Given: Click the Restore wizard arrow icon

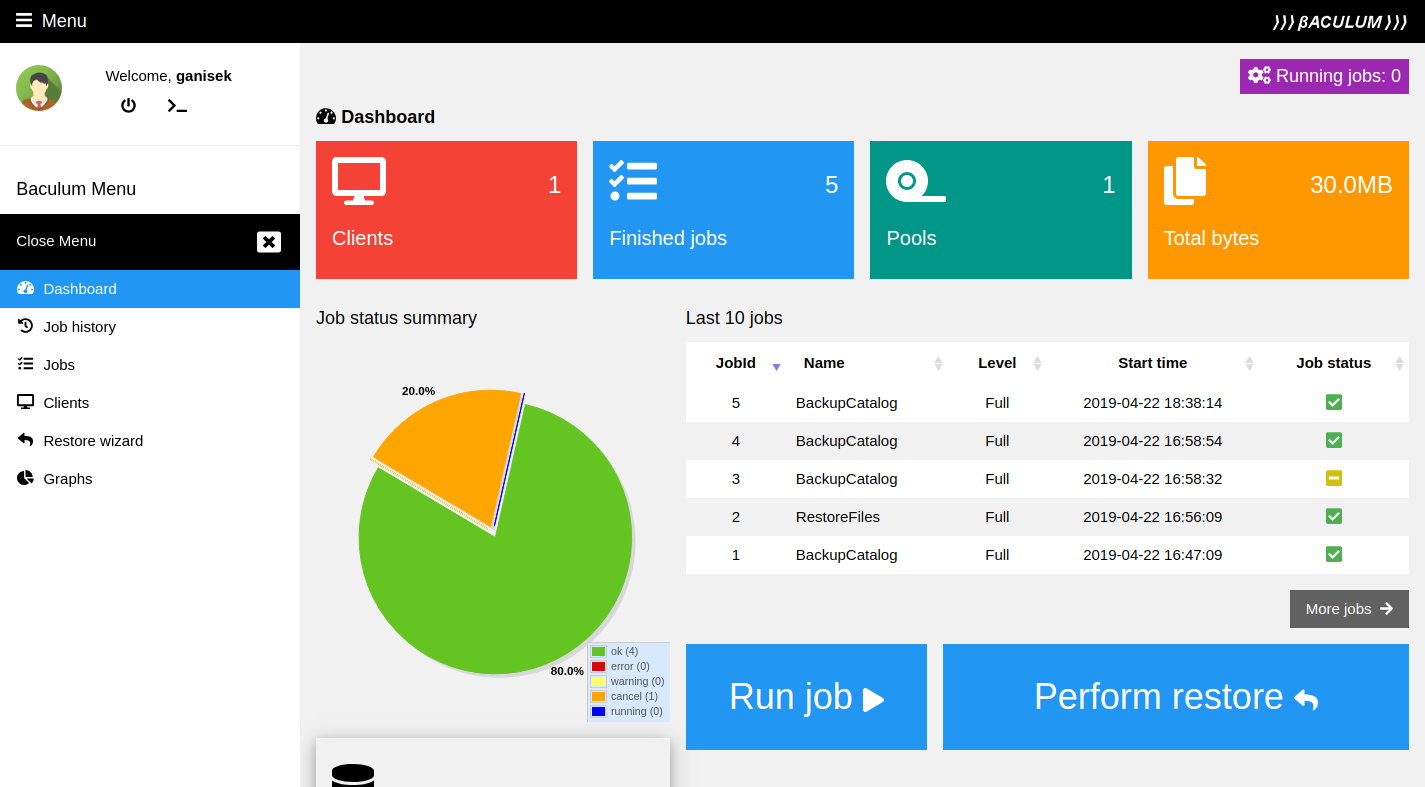Looking at the screenshot, I should point(26,440).
